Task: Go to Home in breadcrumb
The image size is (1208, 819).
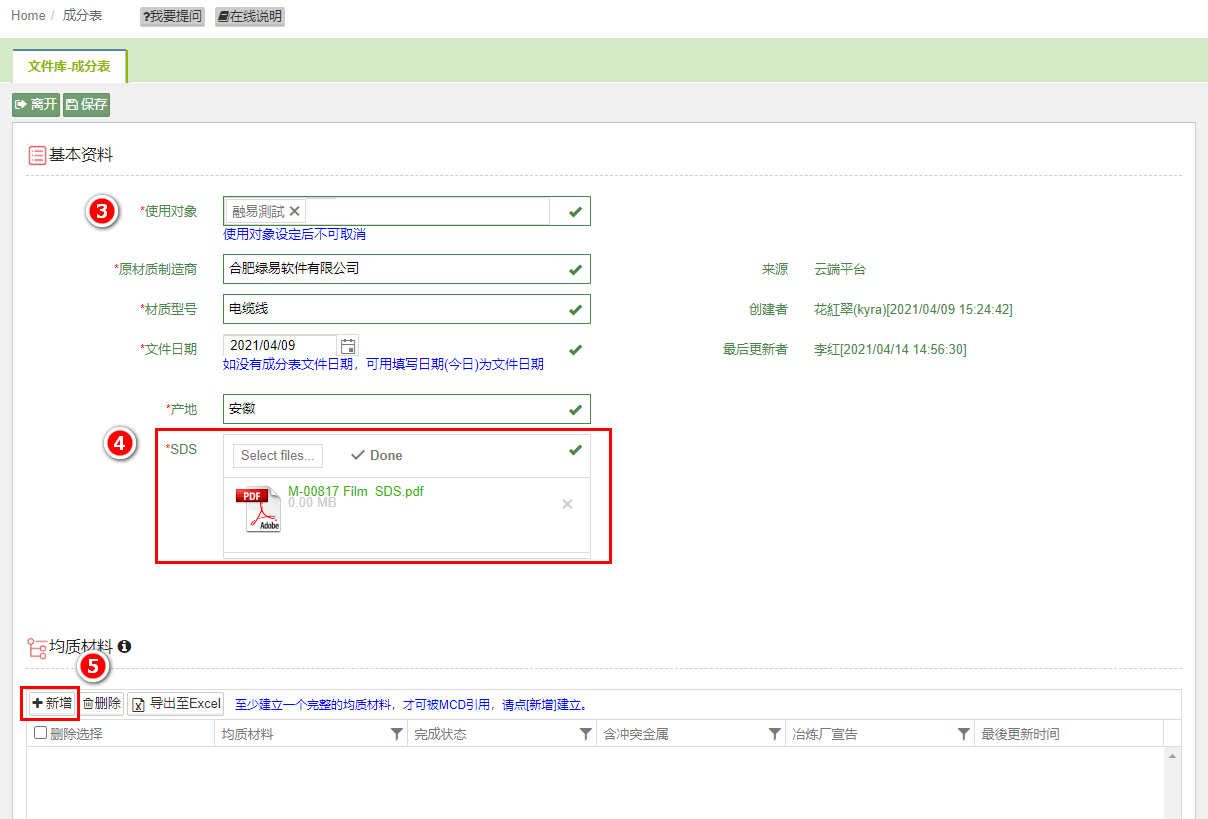Action: point(28,16)
